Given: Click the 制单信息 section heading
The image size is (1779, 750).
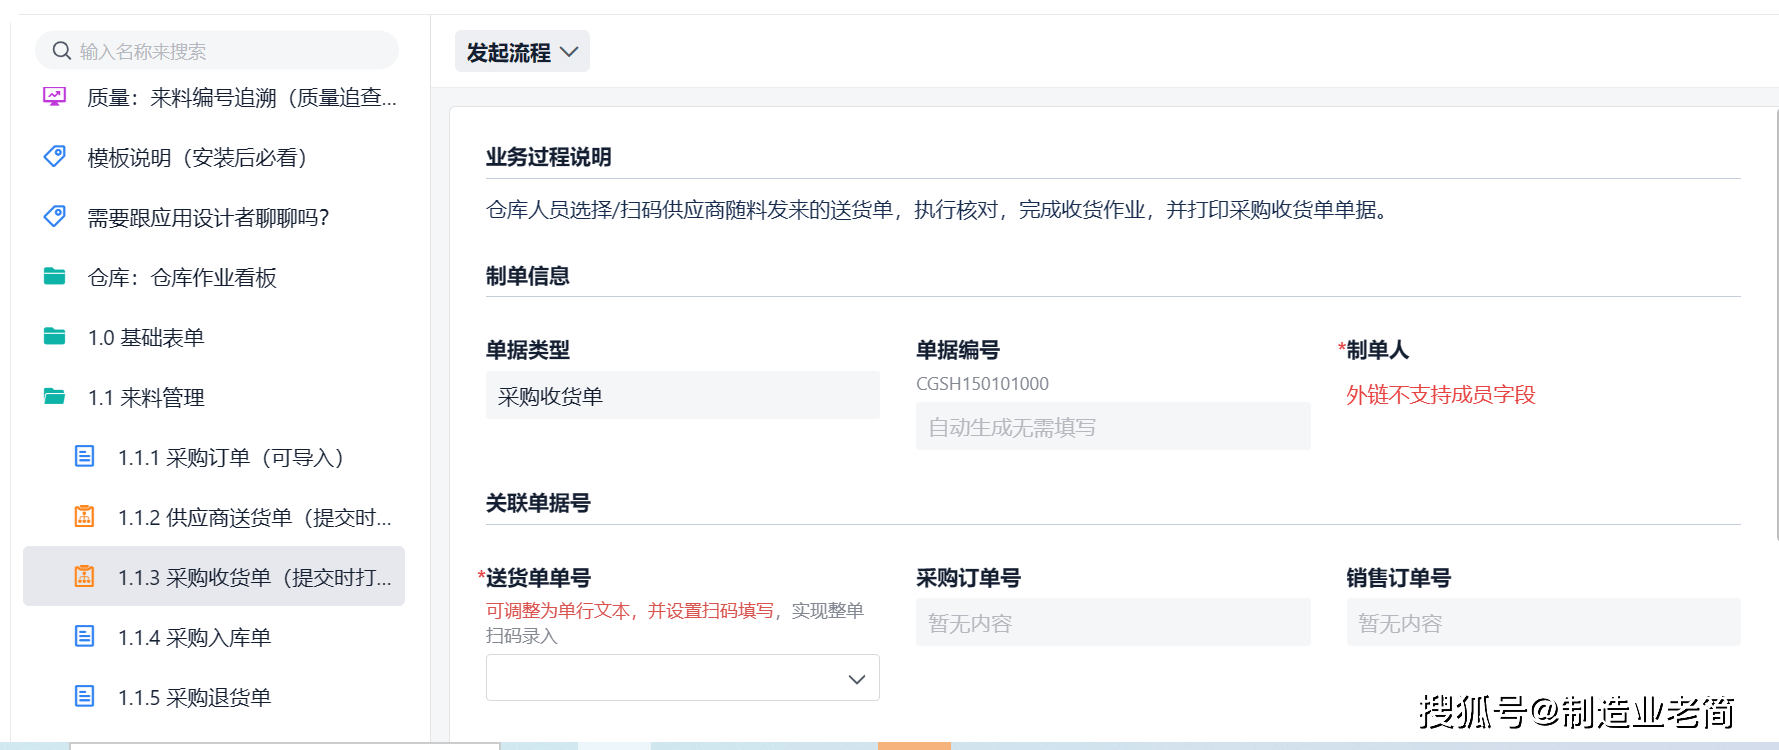Looking at the screenshot, I should point(527,276).
